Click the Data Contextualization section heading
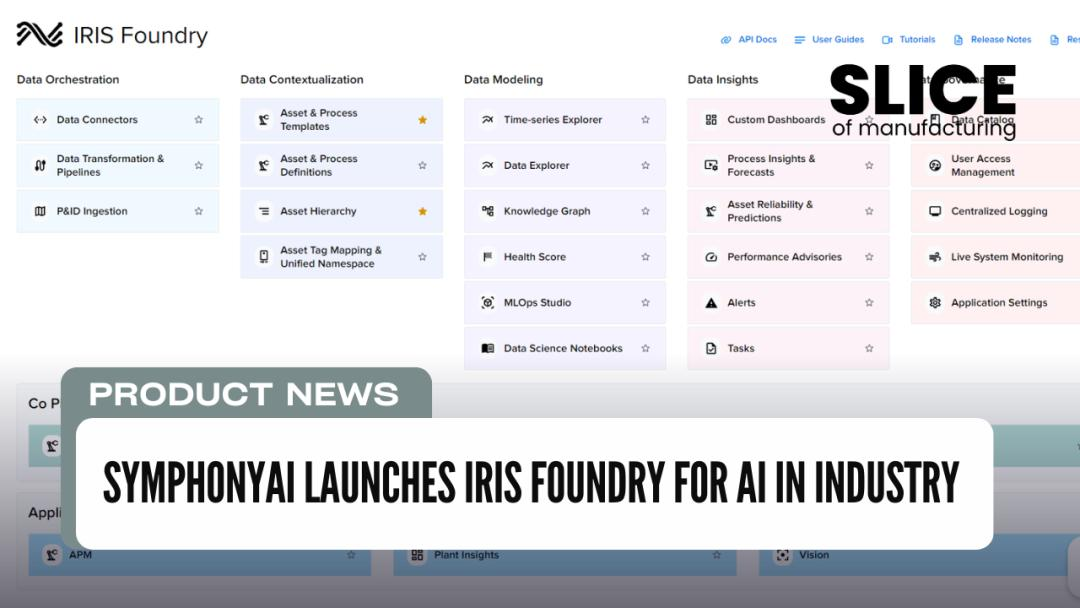The image size is (1080, 608). click(302, 80)
